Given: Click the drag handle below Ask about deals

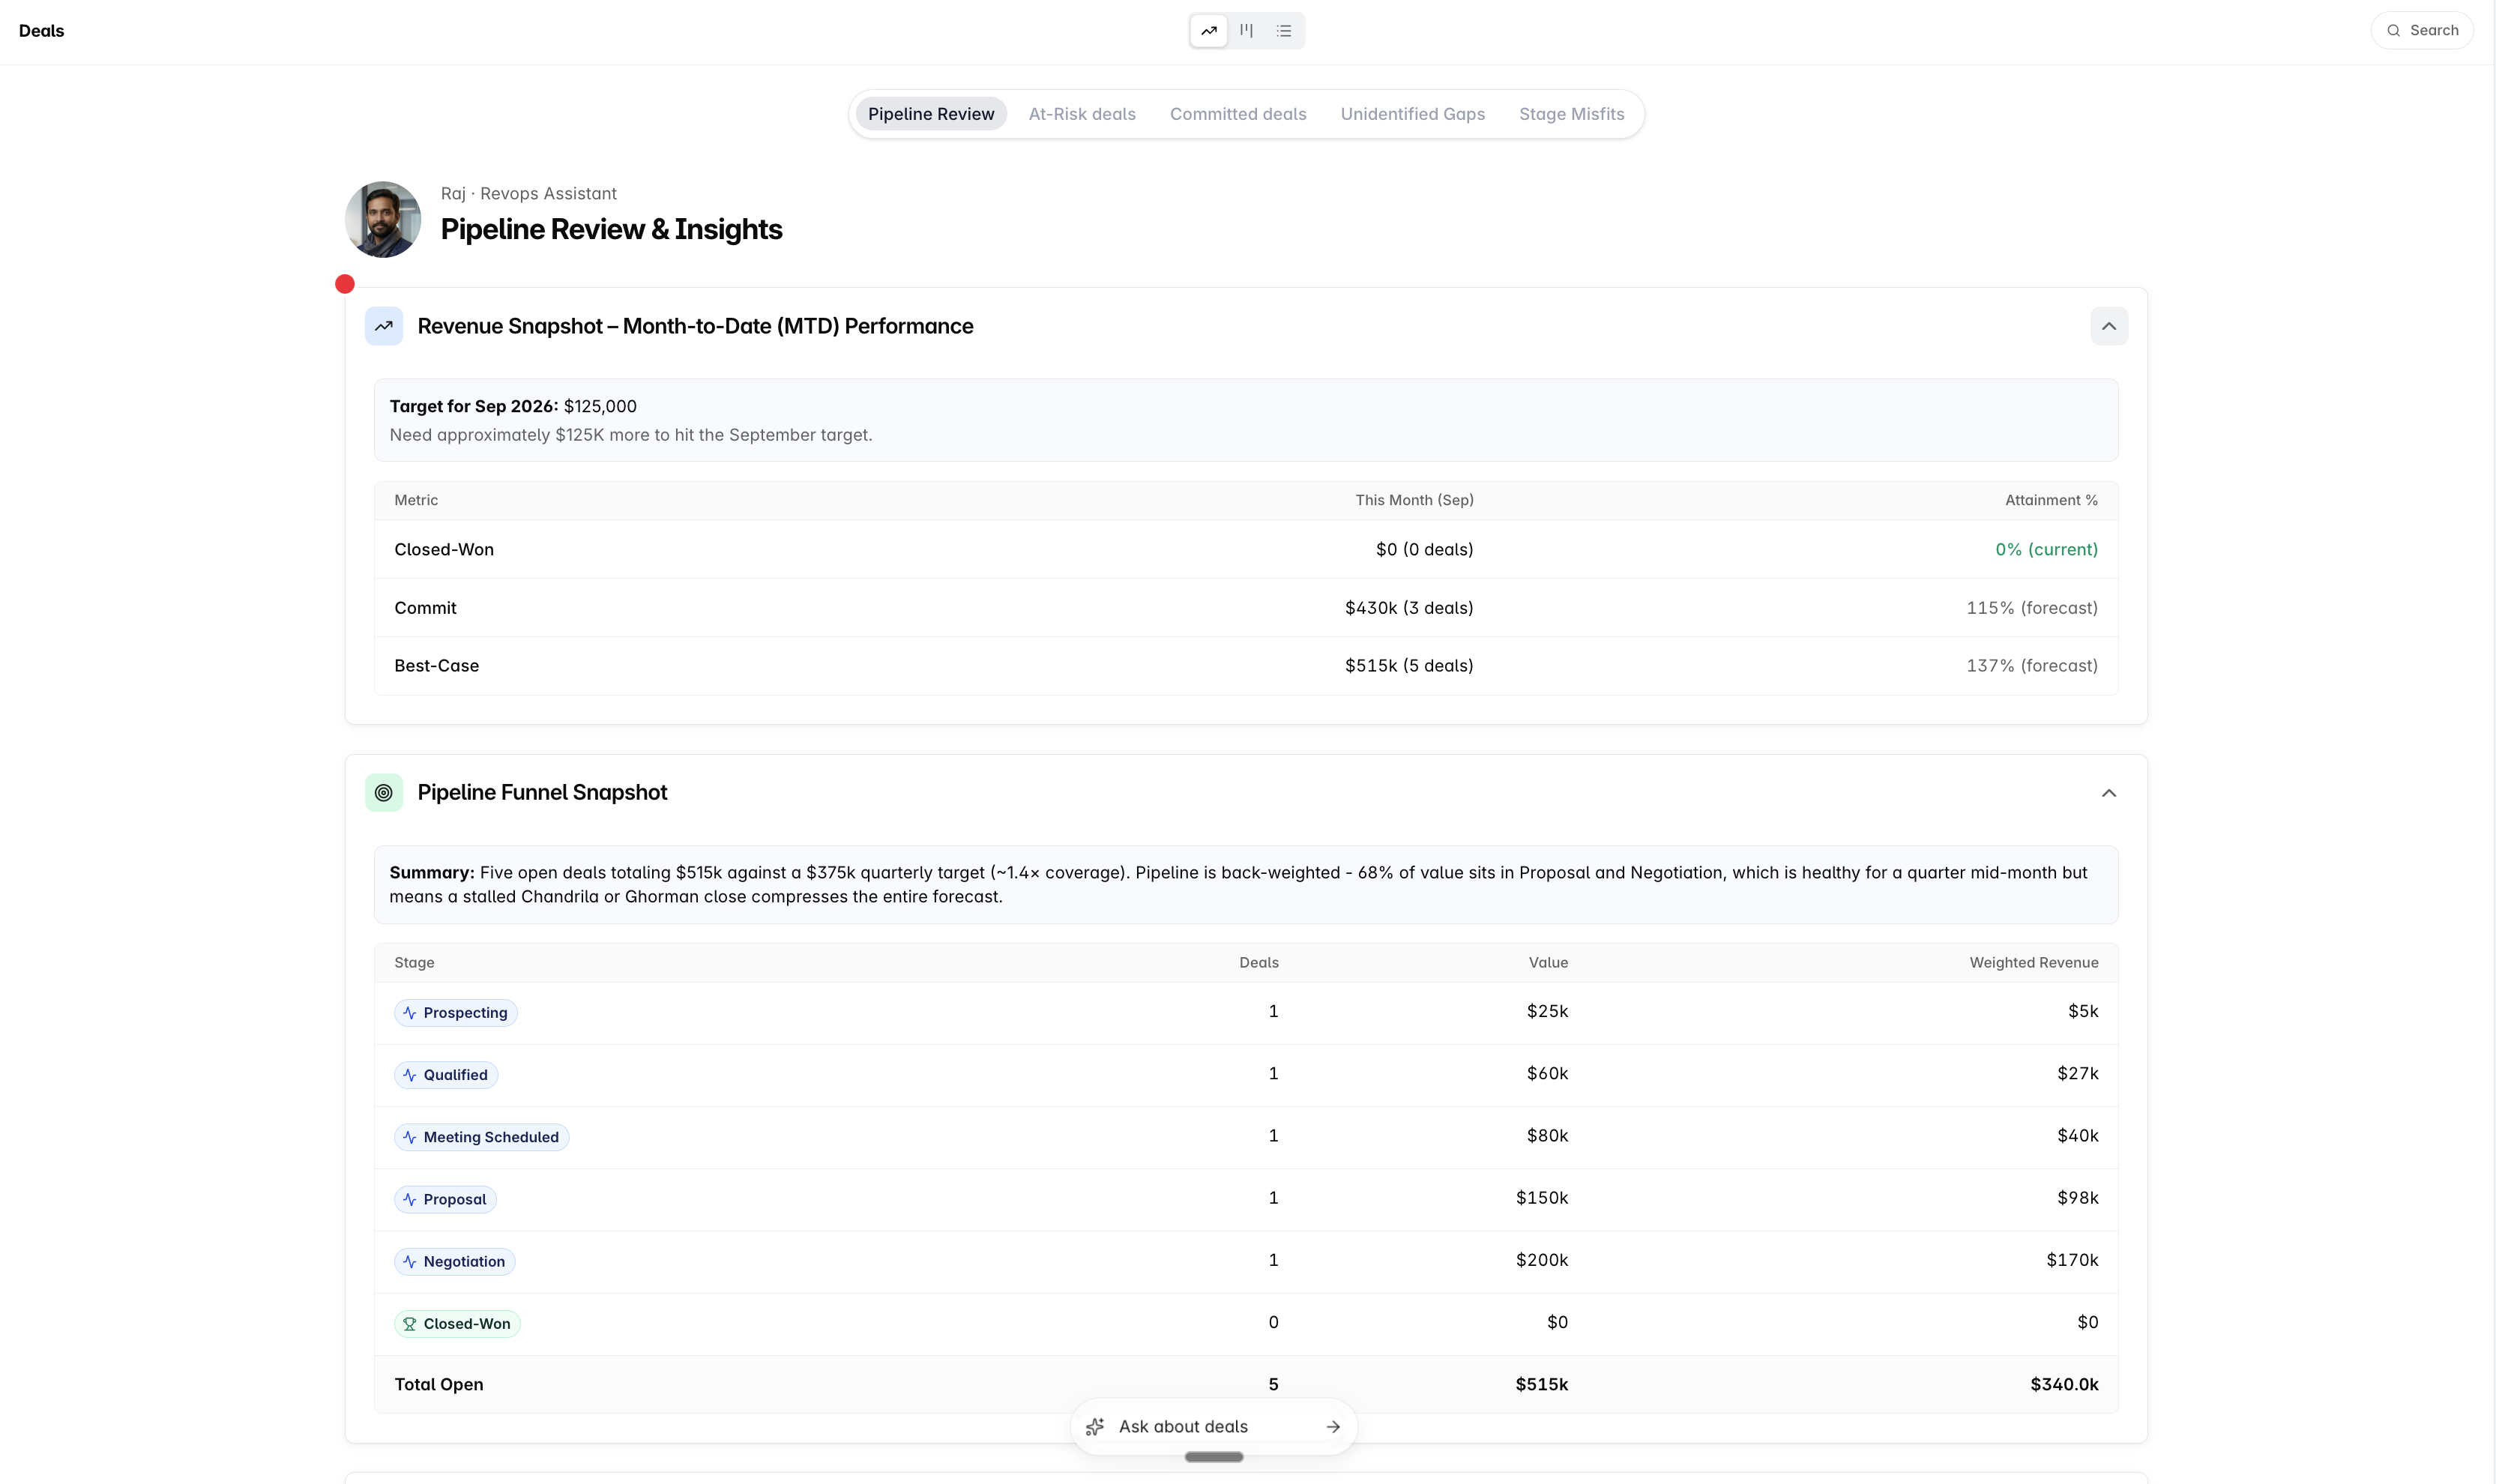Looking at the screenshot, I should point(1214,1457).
